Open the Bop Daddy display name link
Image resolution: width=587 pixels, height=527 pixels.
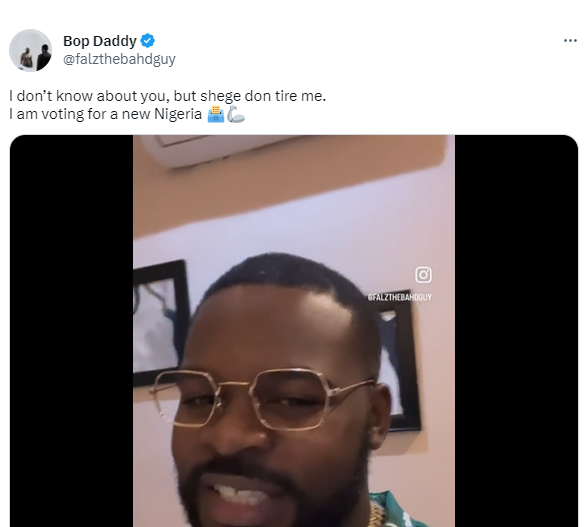tap(100, 41)
